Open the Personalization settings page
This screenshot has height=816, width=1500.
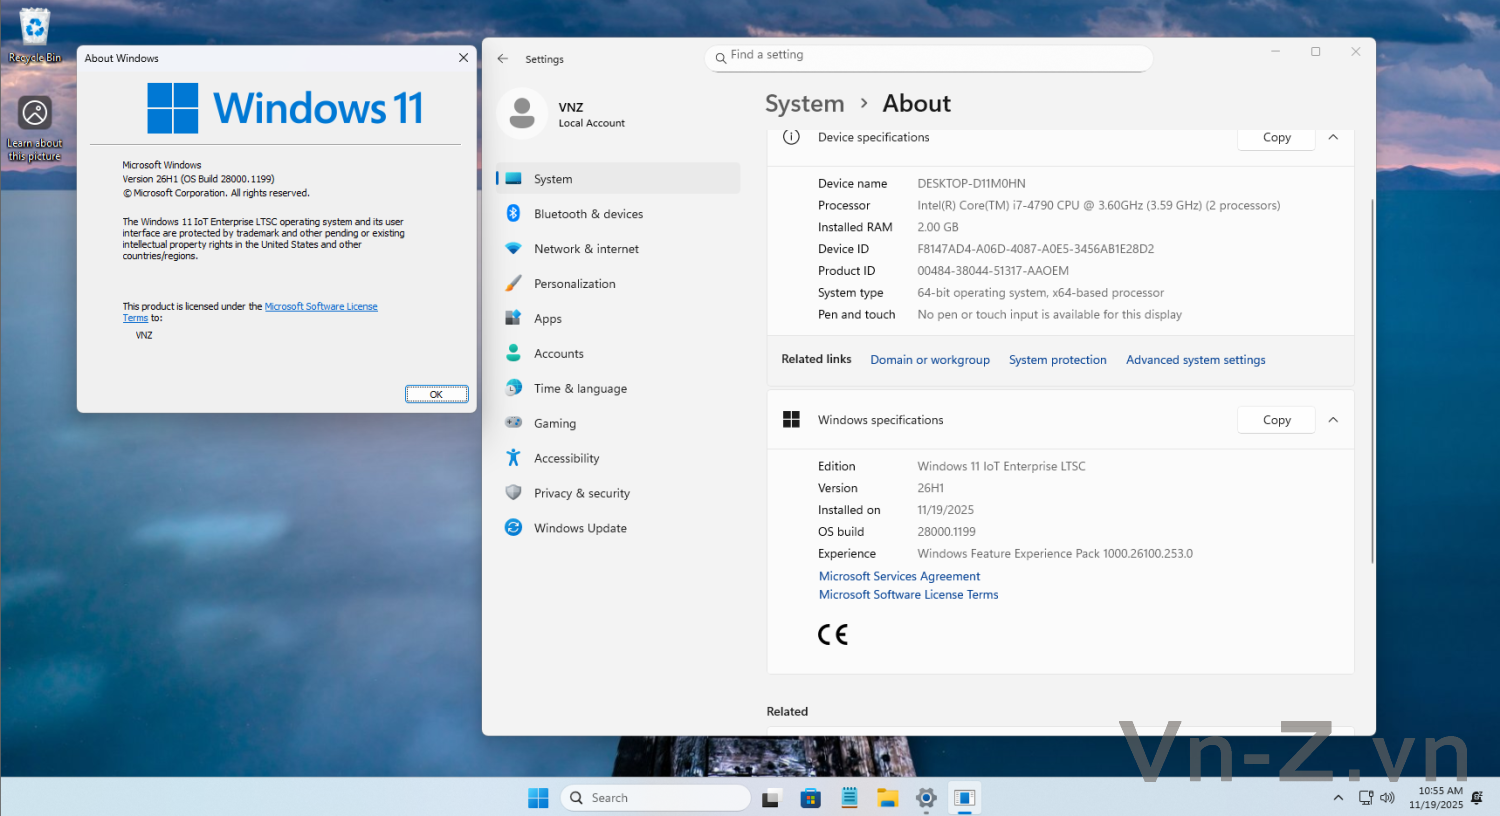pos(574,284)
